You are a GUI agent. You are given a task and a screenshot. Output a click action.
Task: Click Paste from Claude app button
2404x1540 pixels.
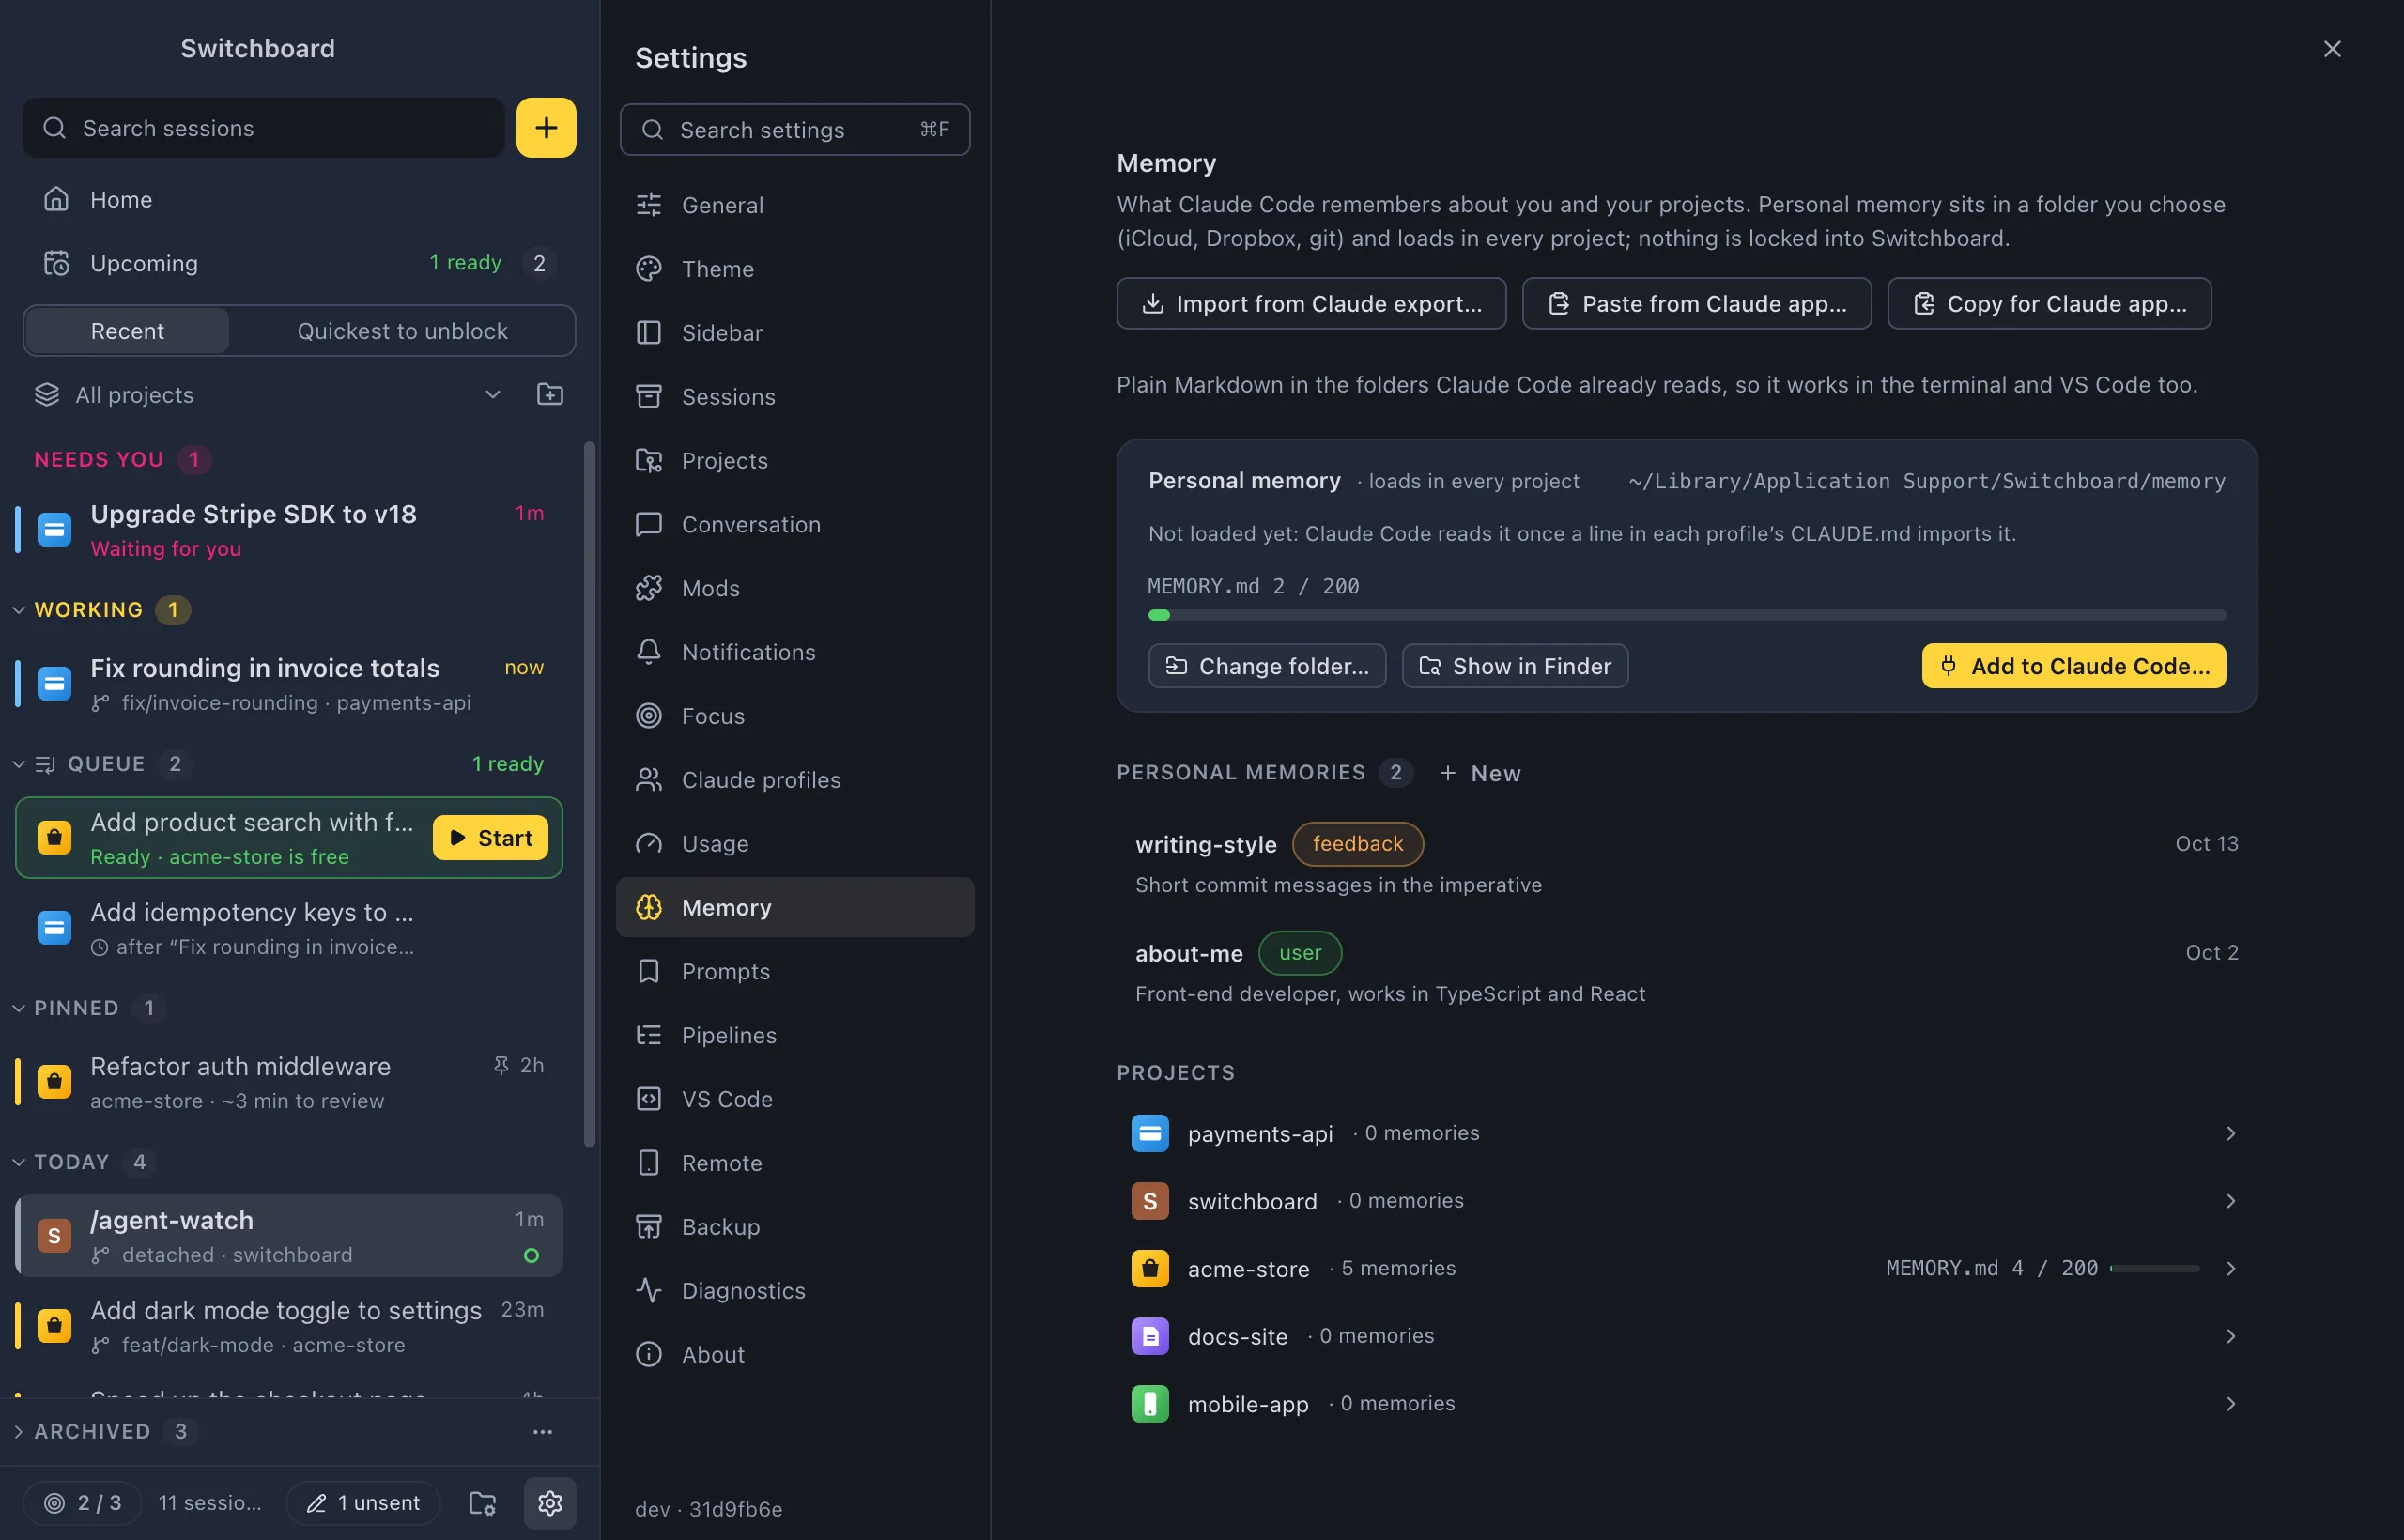click(x=1697, y=303)
